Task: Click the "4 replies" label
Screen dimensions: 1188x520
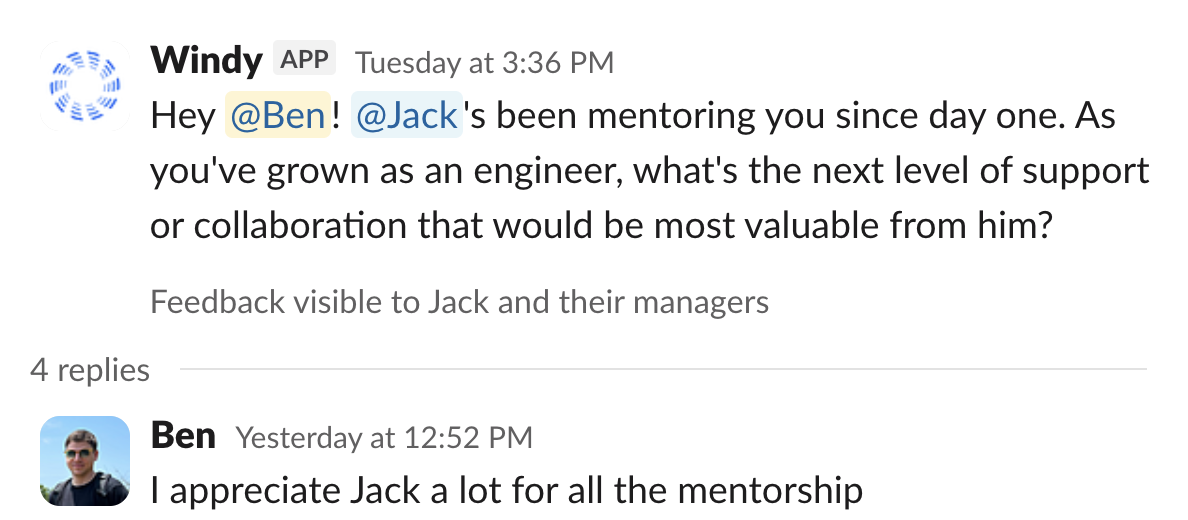Action: pos(90,370)
